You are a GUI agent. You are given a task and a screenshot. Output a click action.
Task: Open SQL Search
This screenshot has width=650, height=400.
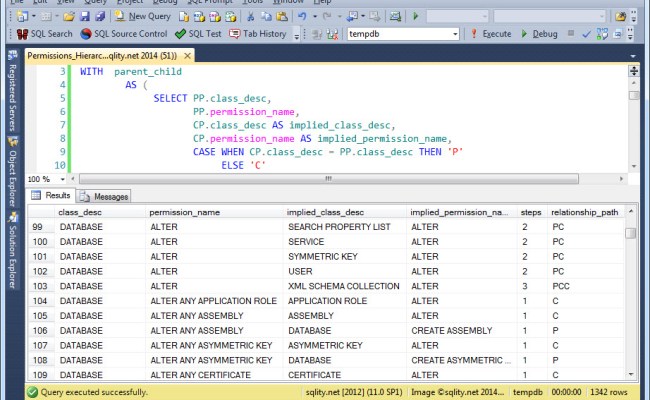pos(44,34)
